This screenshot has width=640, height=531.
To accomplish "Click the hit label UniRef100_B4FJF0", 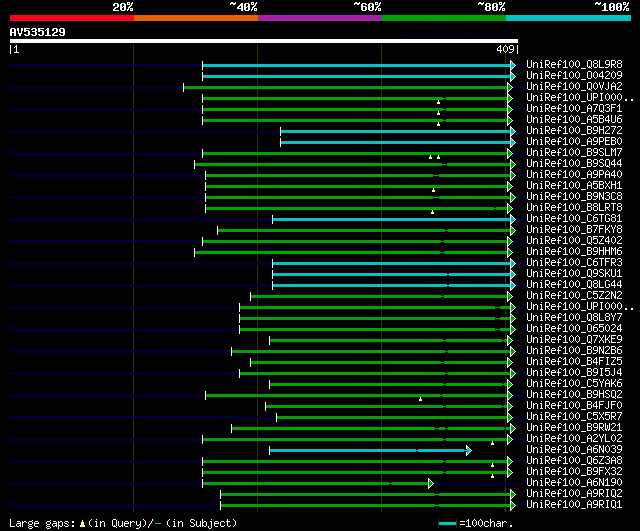I will [574, 406].
